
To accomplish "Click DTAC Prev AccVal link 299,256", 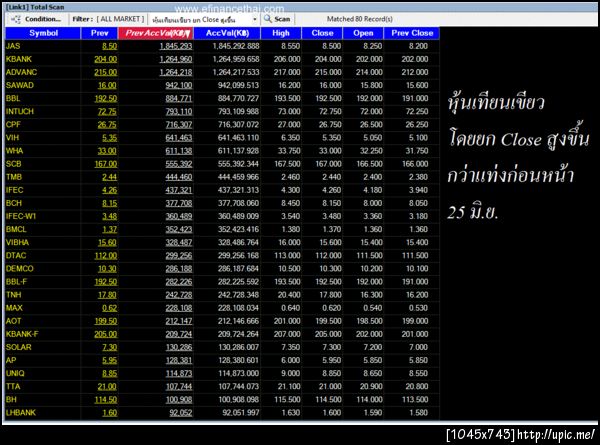I will 179,256.
